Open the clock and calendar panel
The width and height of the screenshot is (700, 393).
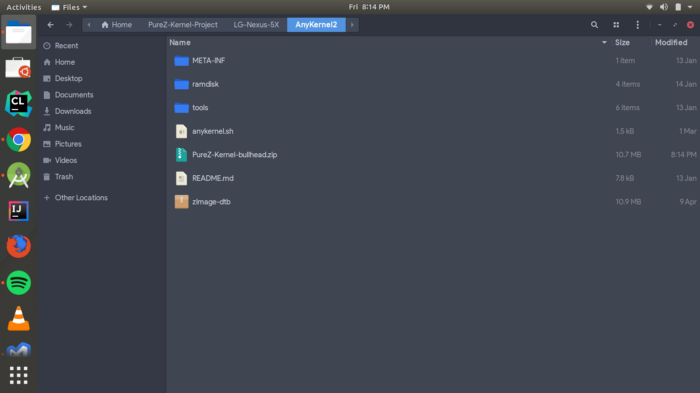pyautogui.click(x=369, y=7)
